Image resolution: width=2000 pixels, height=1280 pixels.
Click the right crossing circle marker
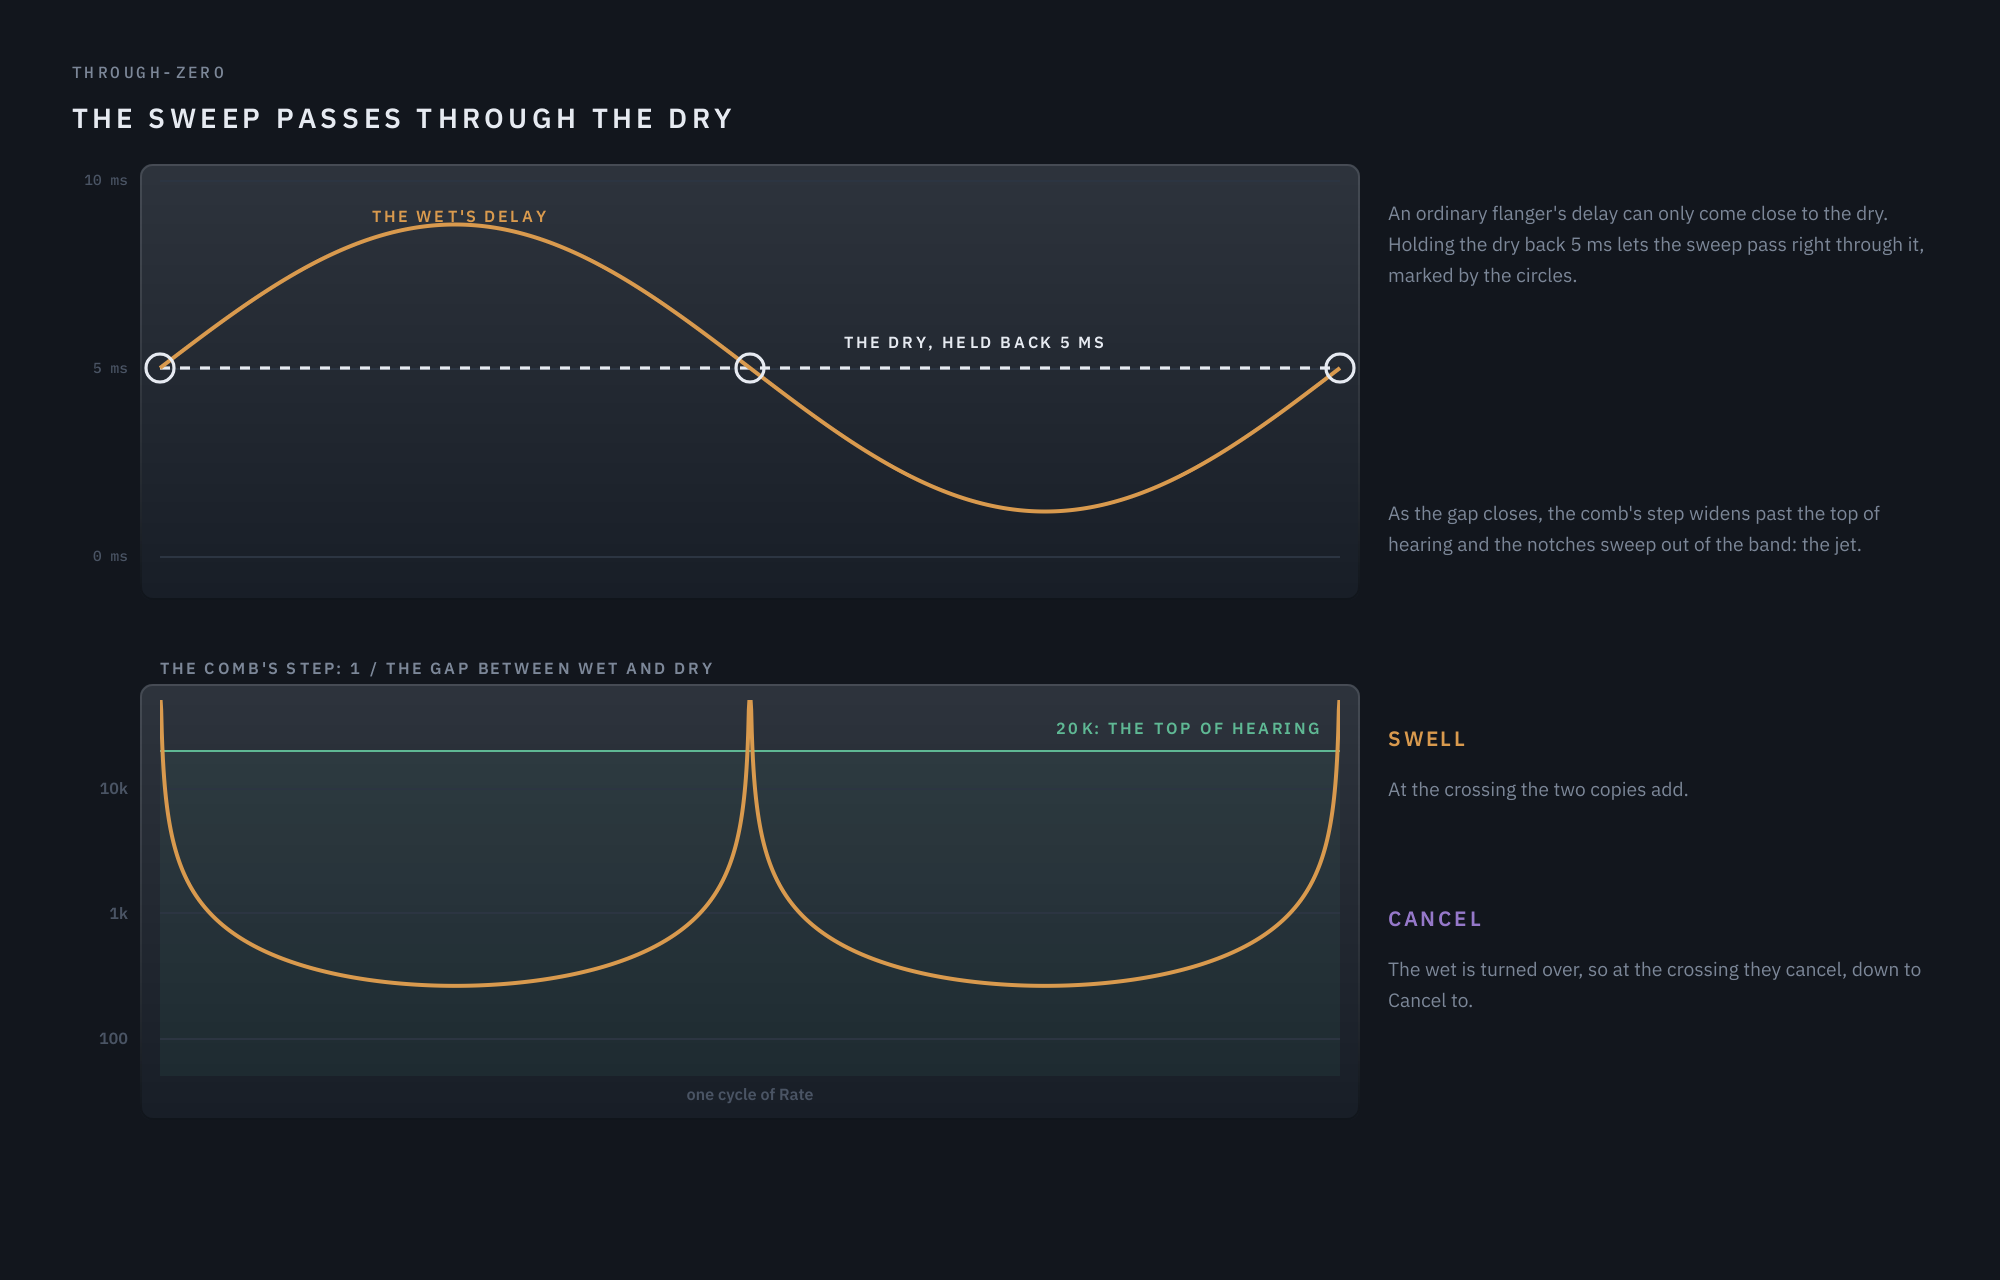(1340, 368)
